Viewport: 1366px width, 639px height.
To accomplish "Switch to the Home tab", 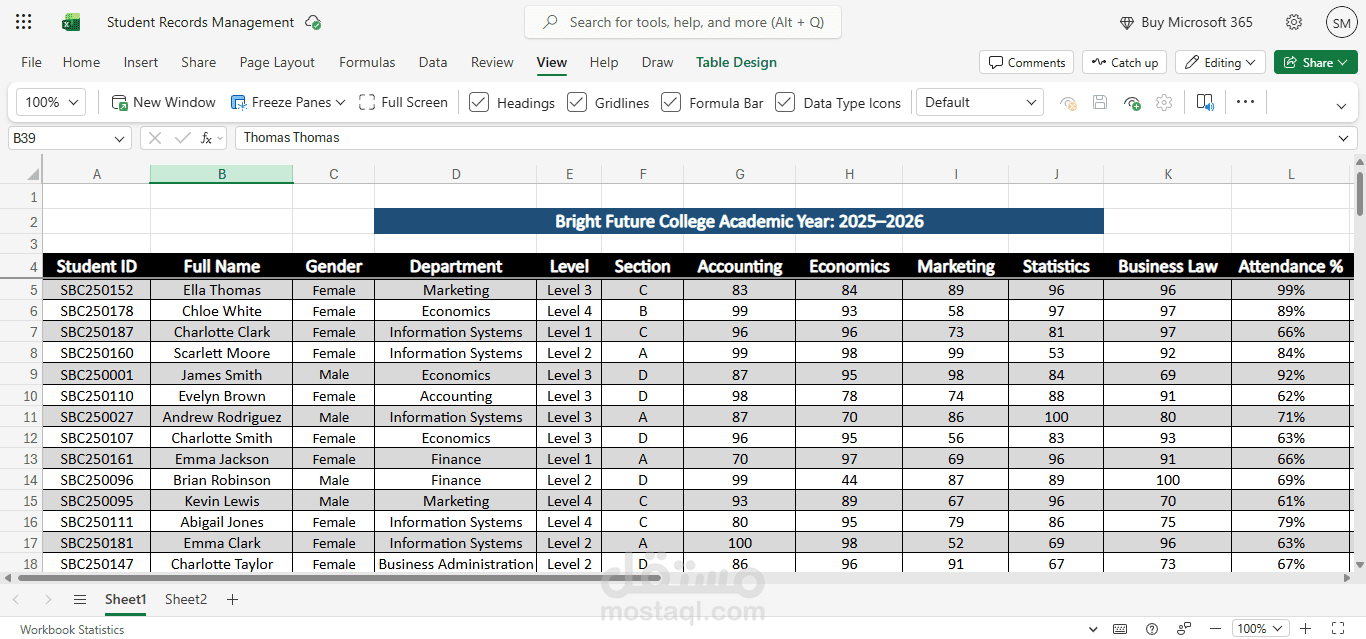I will (81, 62).
